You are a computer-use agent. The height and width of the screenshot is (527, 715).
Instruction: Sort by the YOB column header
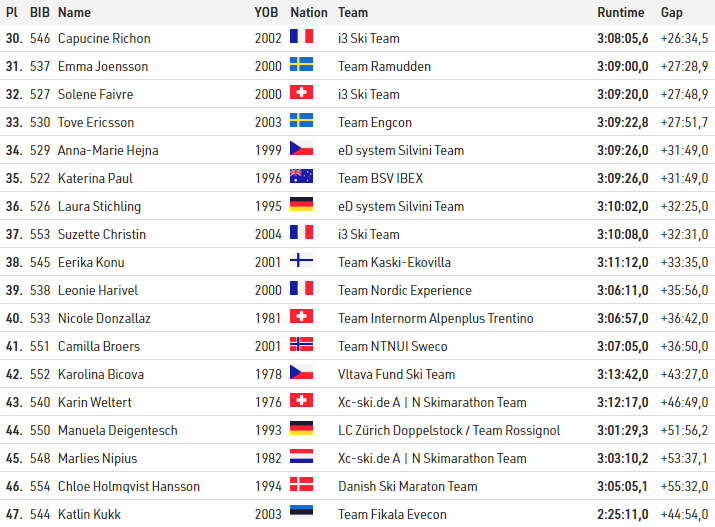click(266, 13)
